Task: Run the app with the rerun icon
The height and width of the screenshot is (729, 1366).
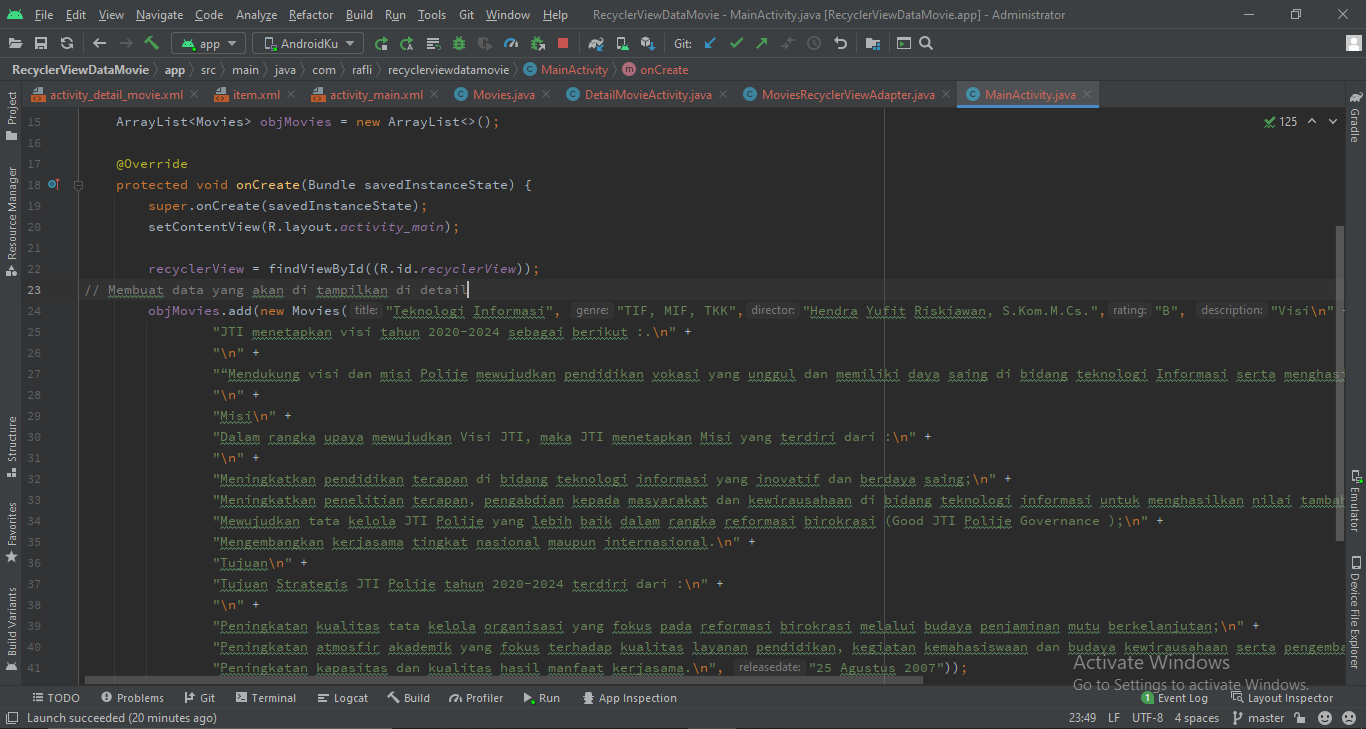Action: pyautogui.click(x=381, y=43)
